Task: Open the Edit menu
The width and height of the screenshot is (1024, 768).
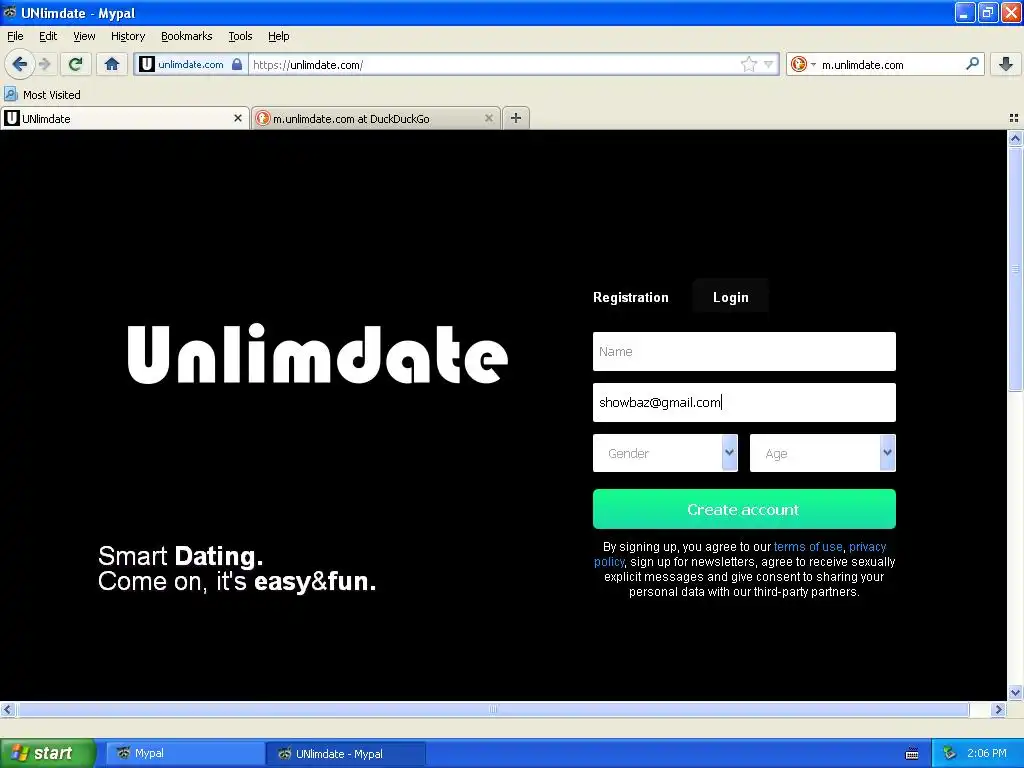Action: 48,36
